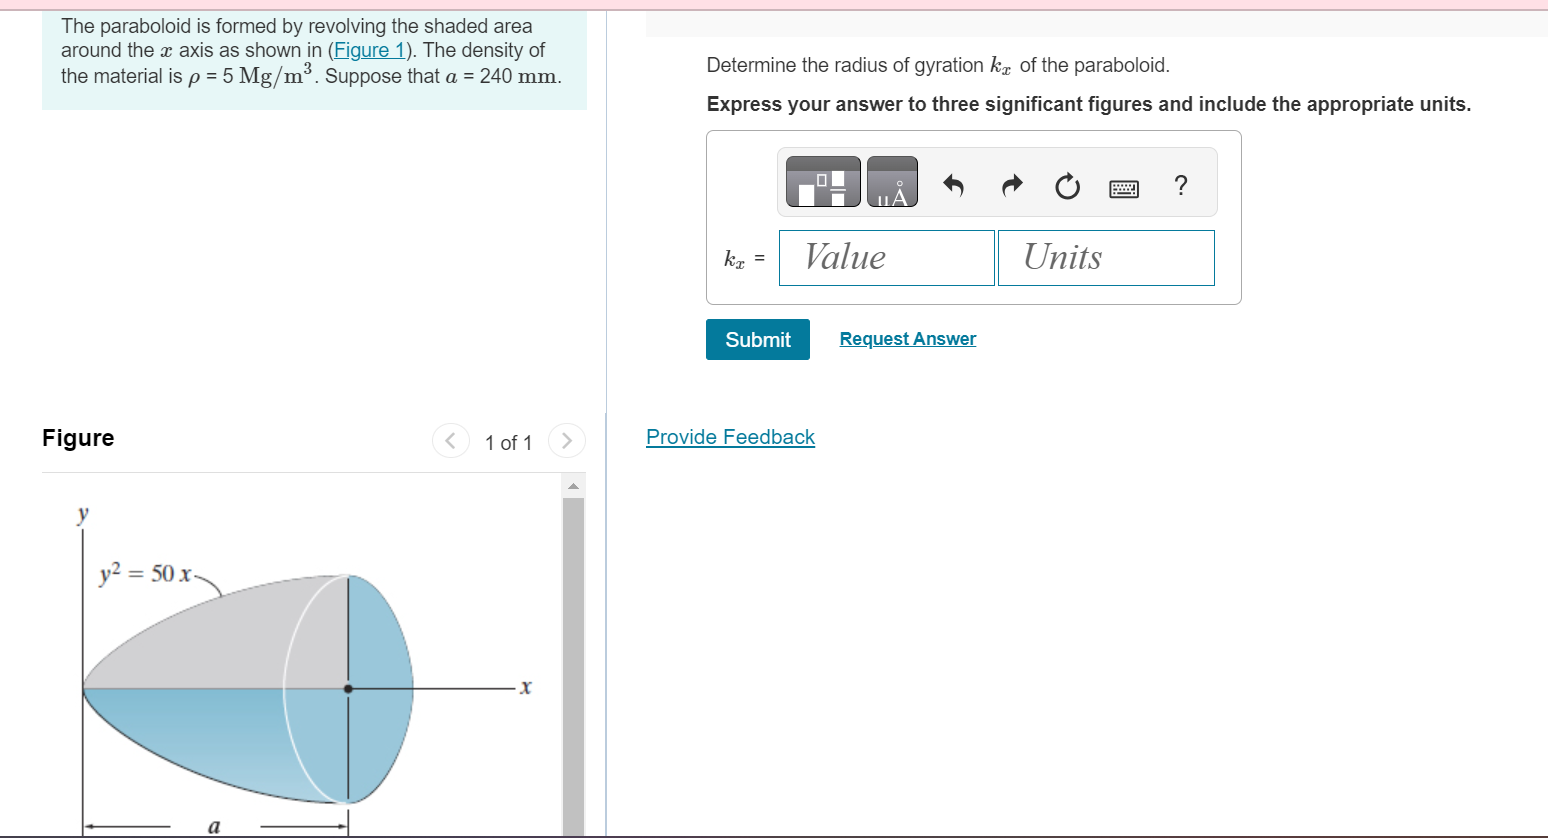The image size is (1548, 838).
Task: Focus the Value answer box
Action: tap(886, 257)
